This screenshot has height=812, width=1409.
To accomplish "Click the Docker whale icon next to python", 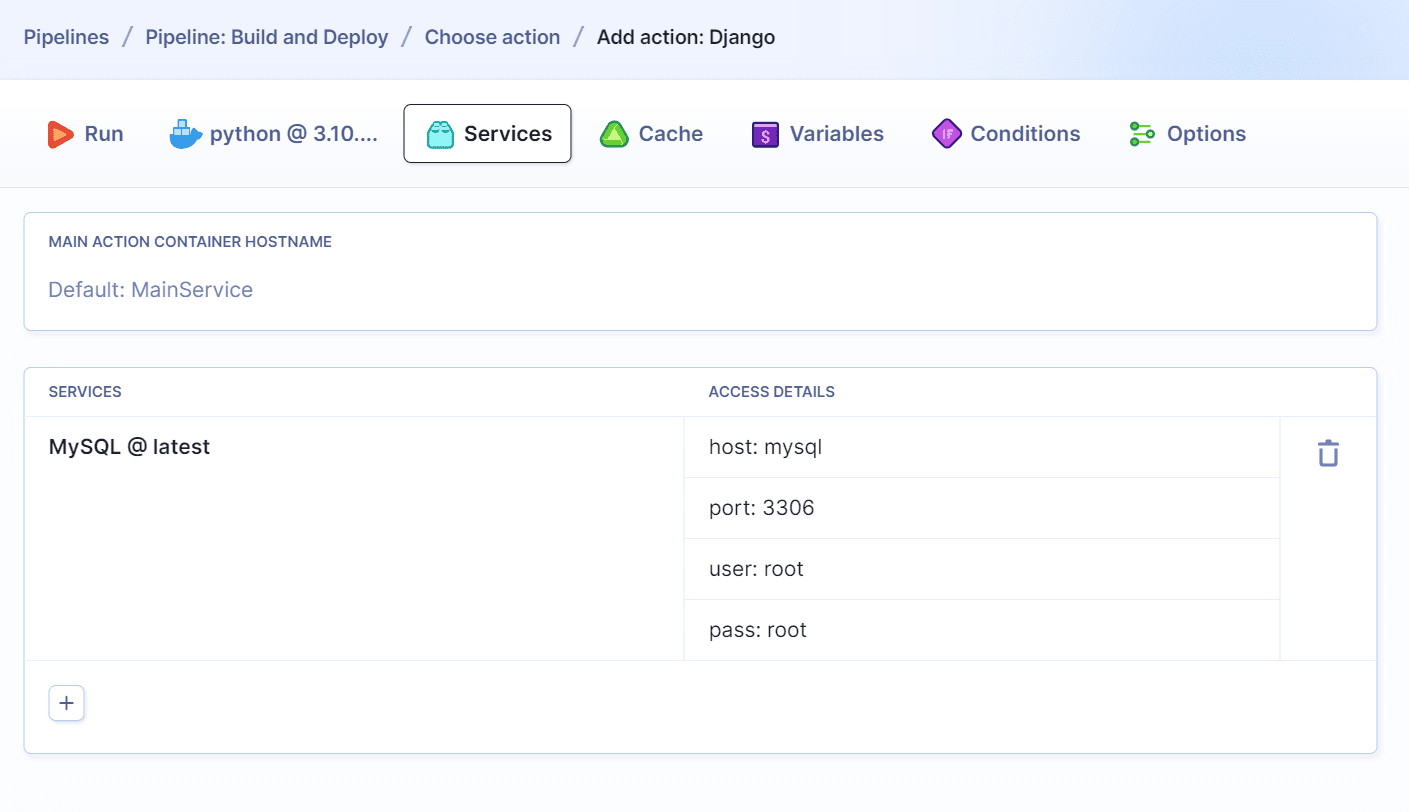I will pos(184,133).
